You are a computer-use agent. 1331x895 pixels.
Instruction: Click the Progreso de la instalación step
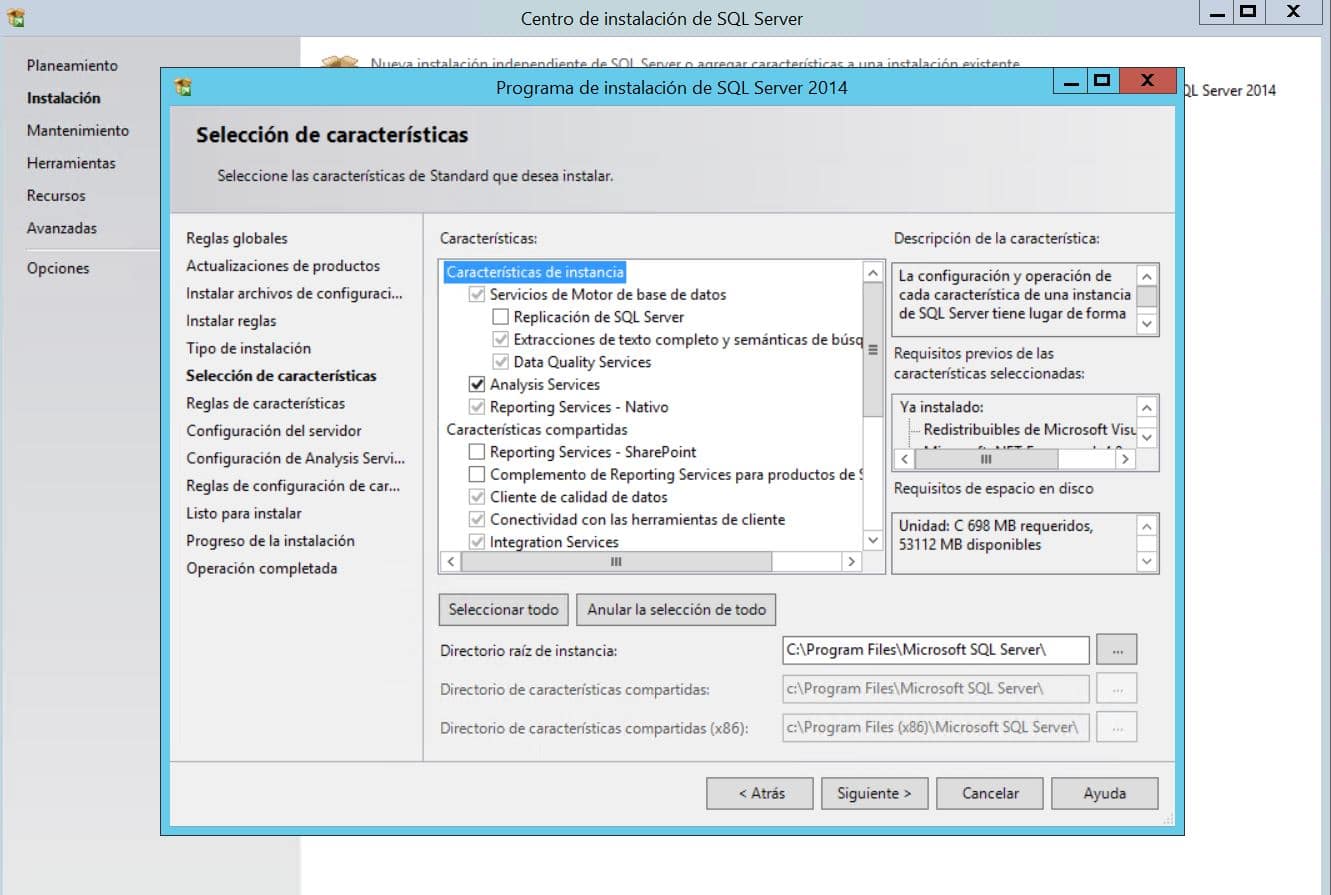(x=270, y=541)
